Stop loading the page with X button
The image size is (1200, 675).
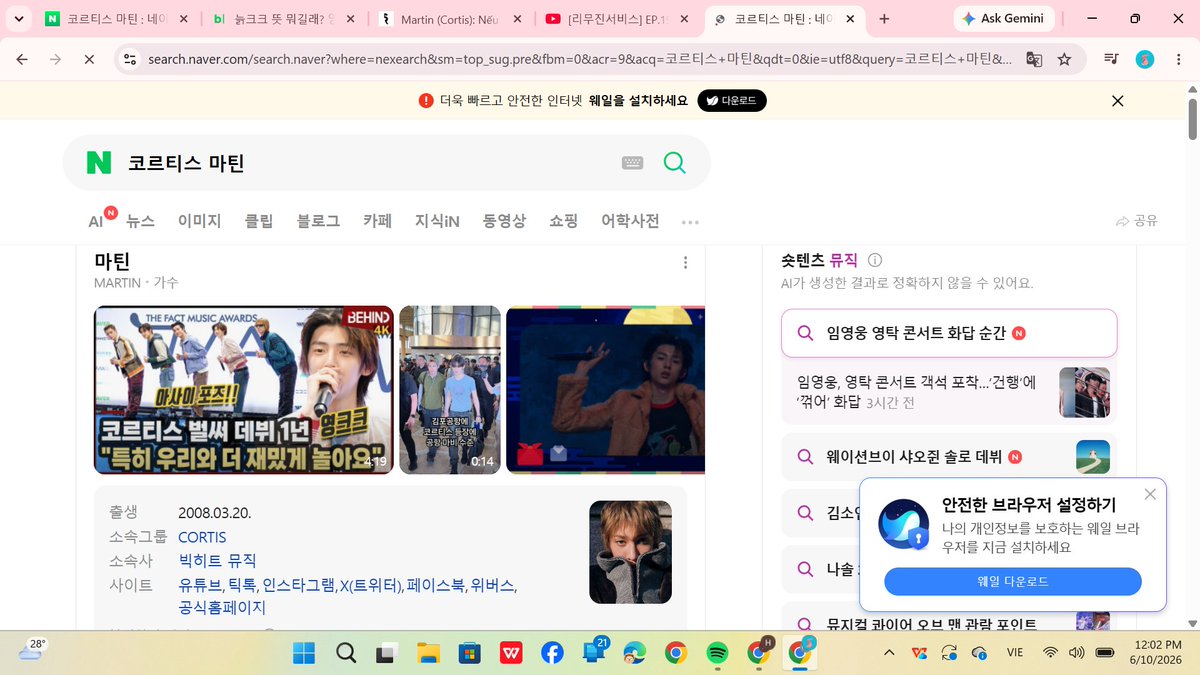coord(88,59)
